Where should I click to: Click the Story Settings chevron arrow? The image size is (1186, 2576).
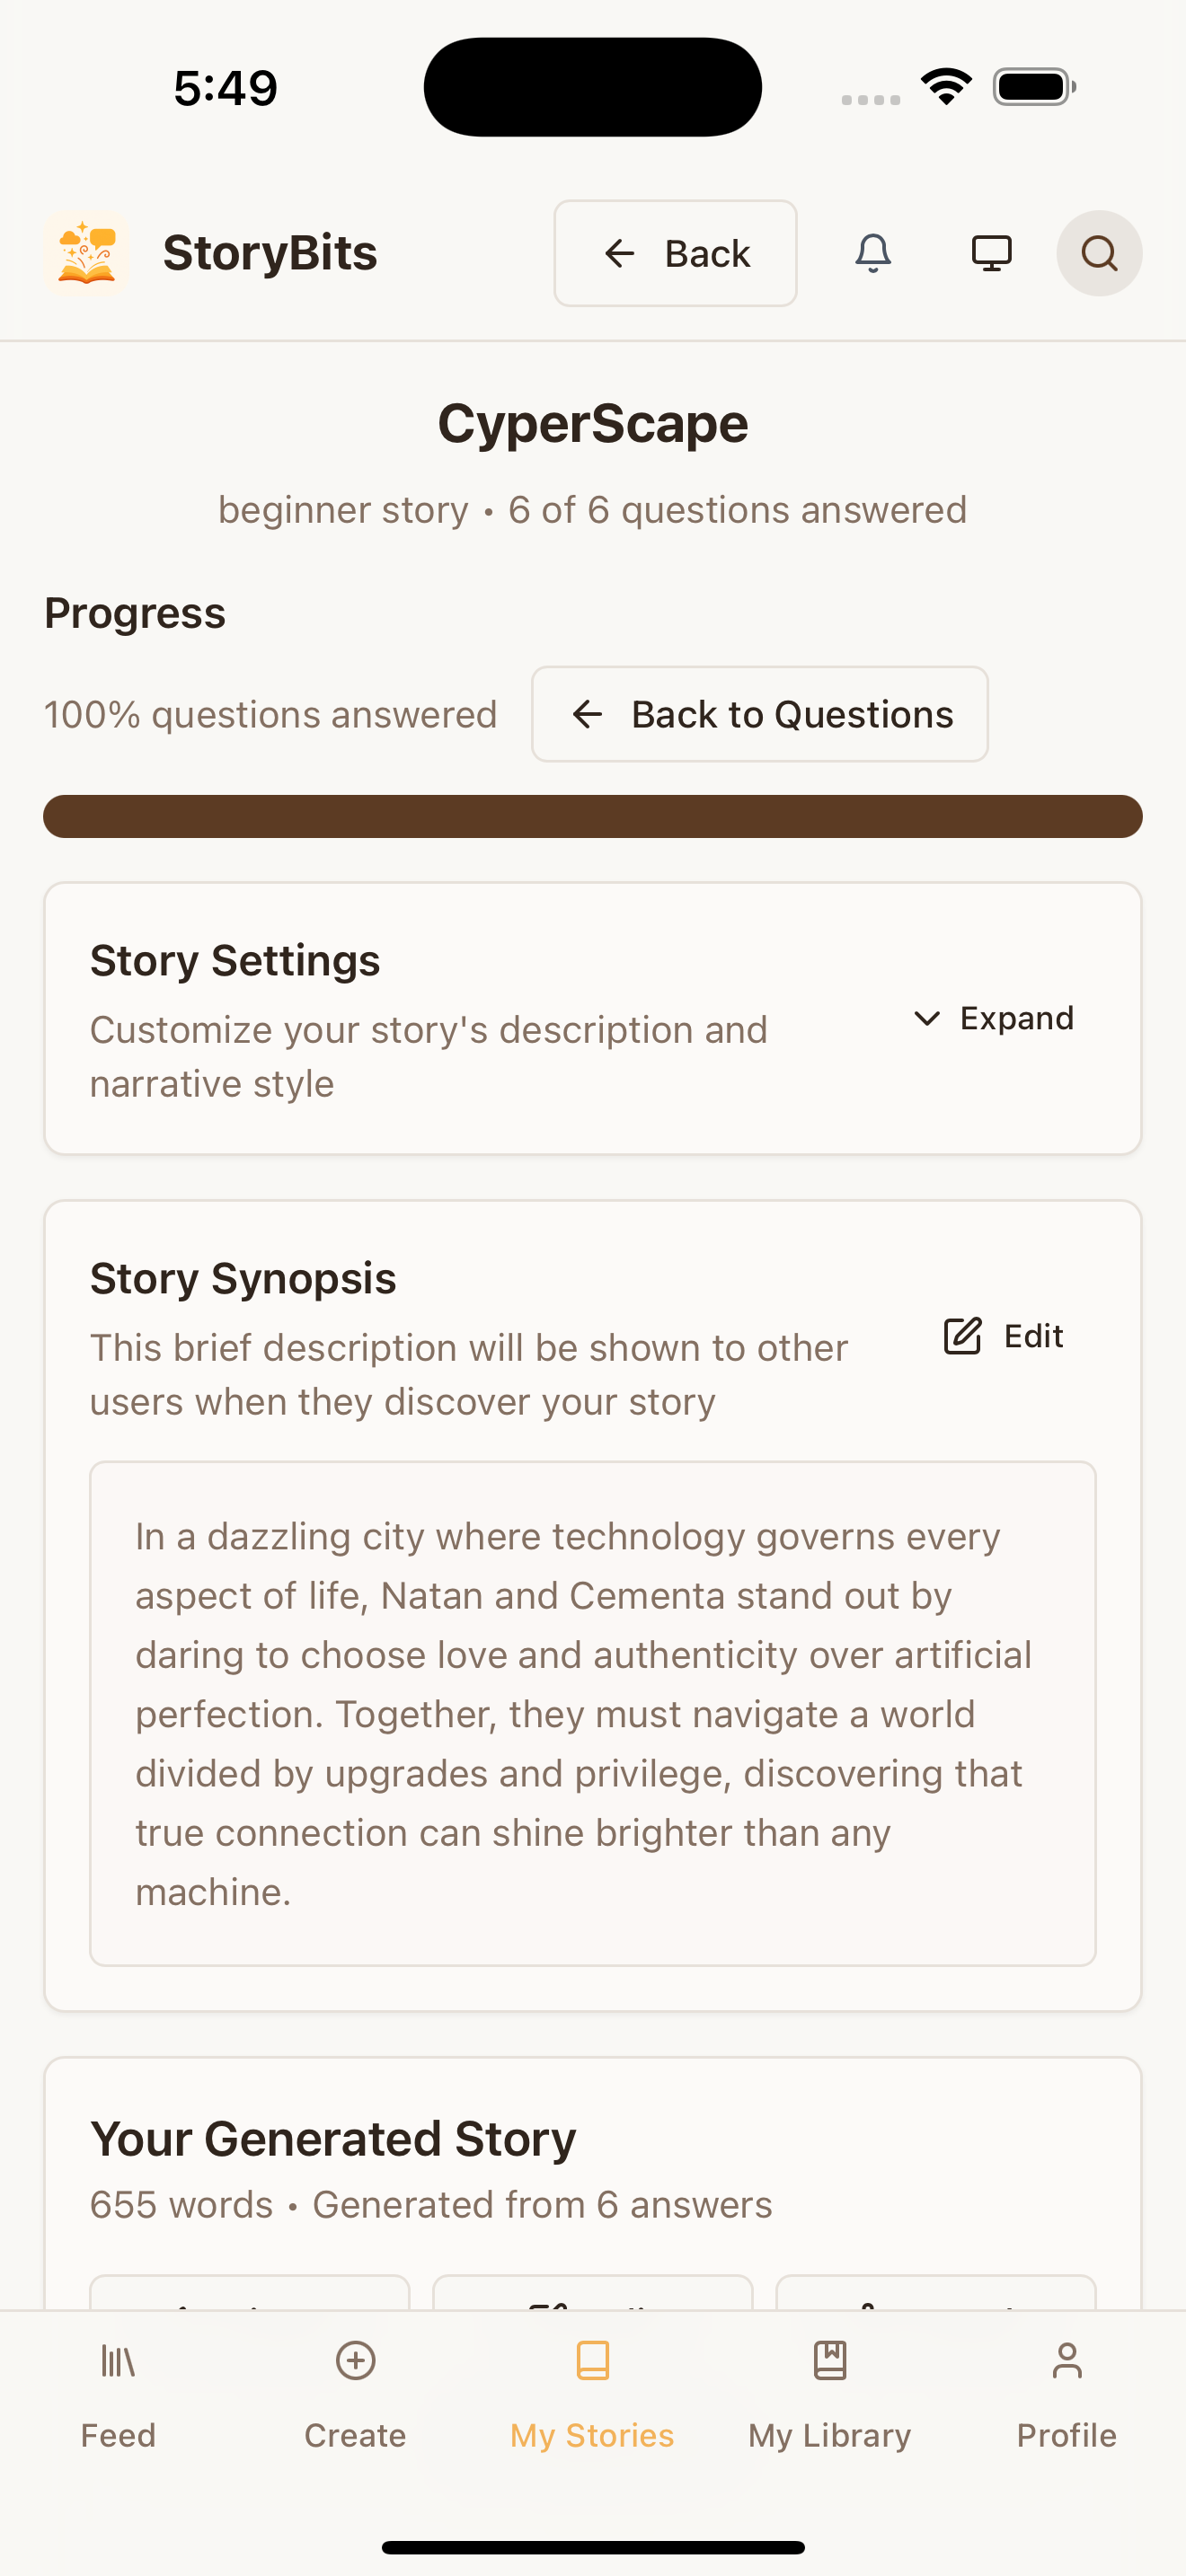[x=927, y=1018]
